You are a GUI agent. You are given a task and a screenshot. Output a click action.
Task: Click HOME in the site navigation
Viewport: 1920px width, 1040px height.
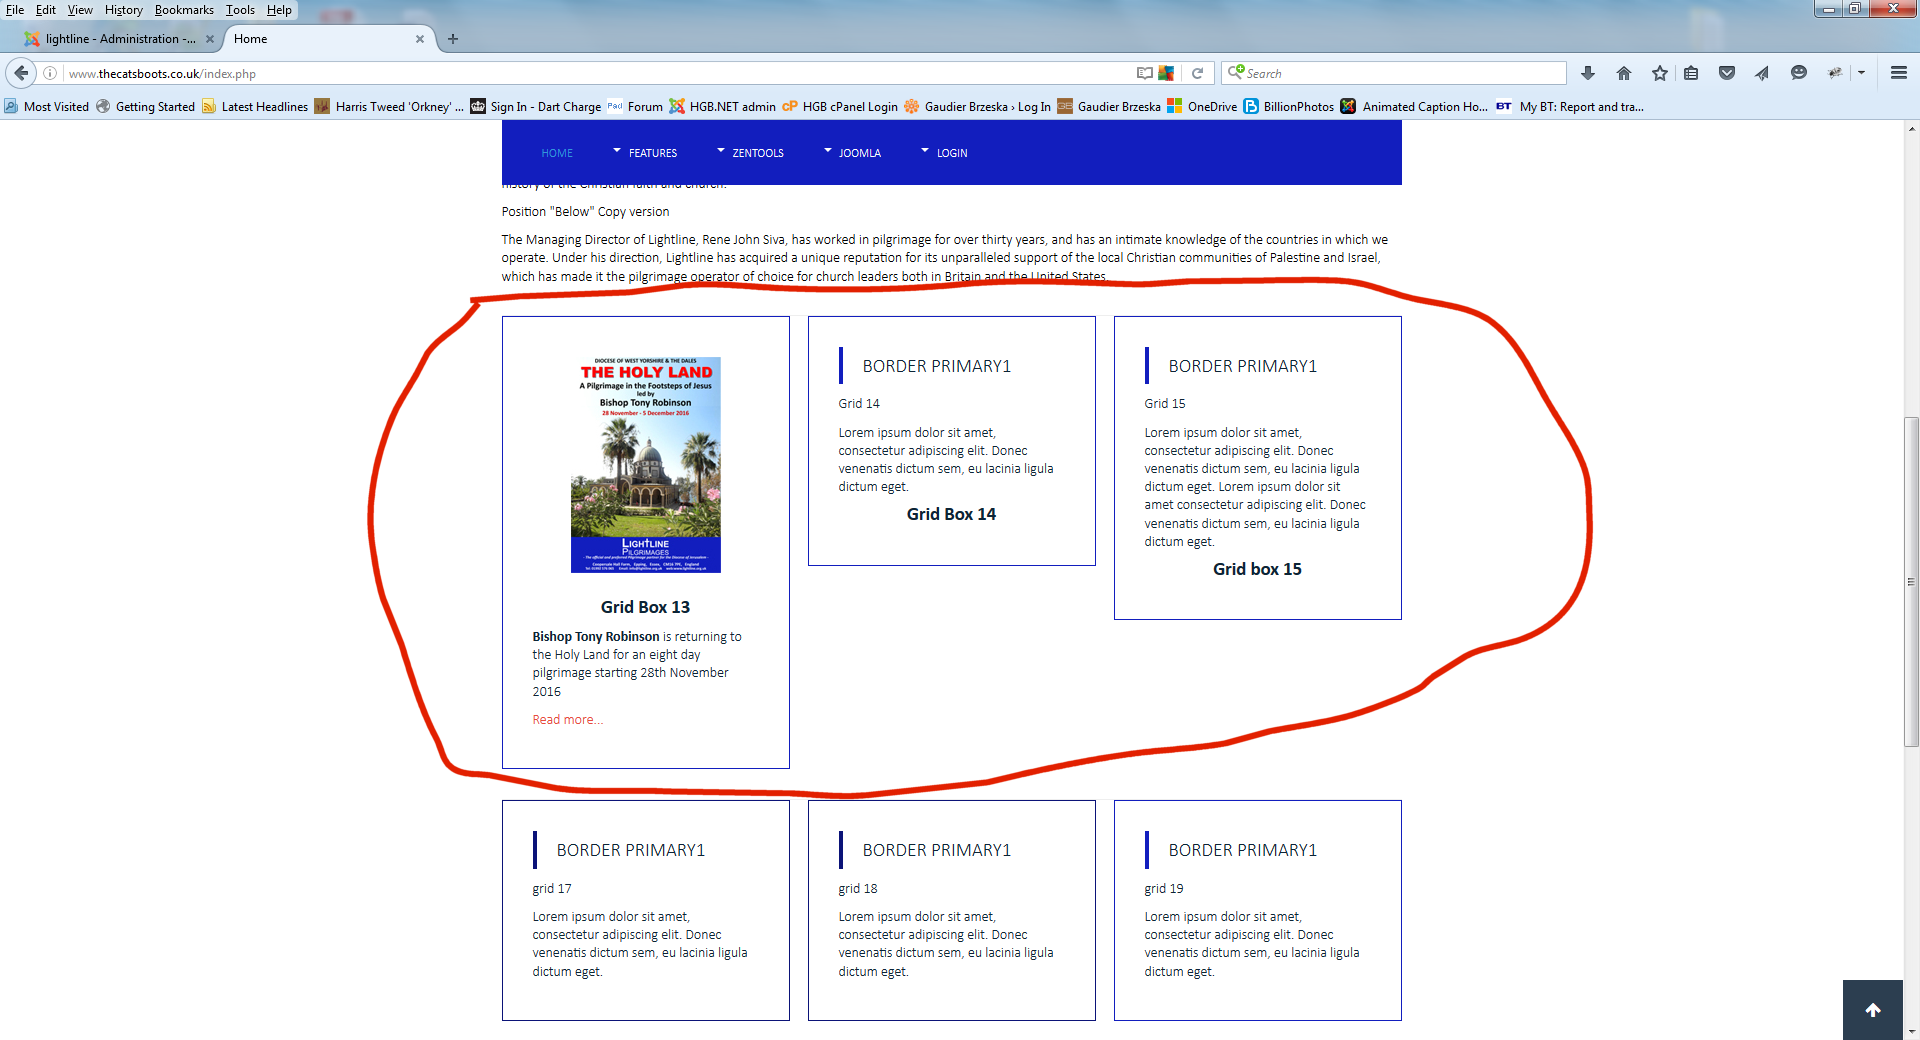coord(557,153)
